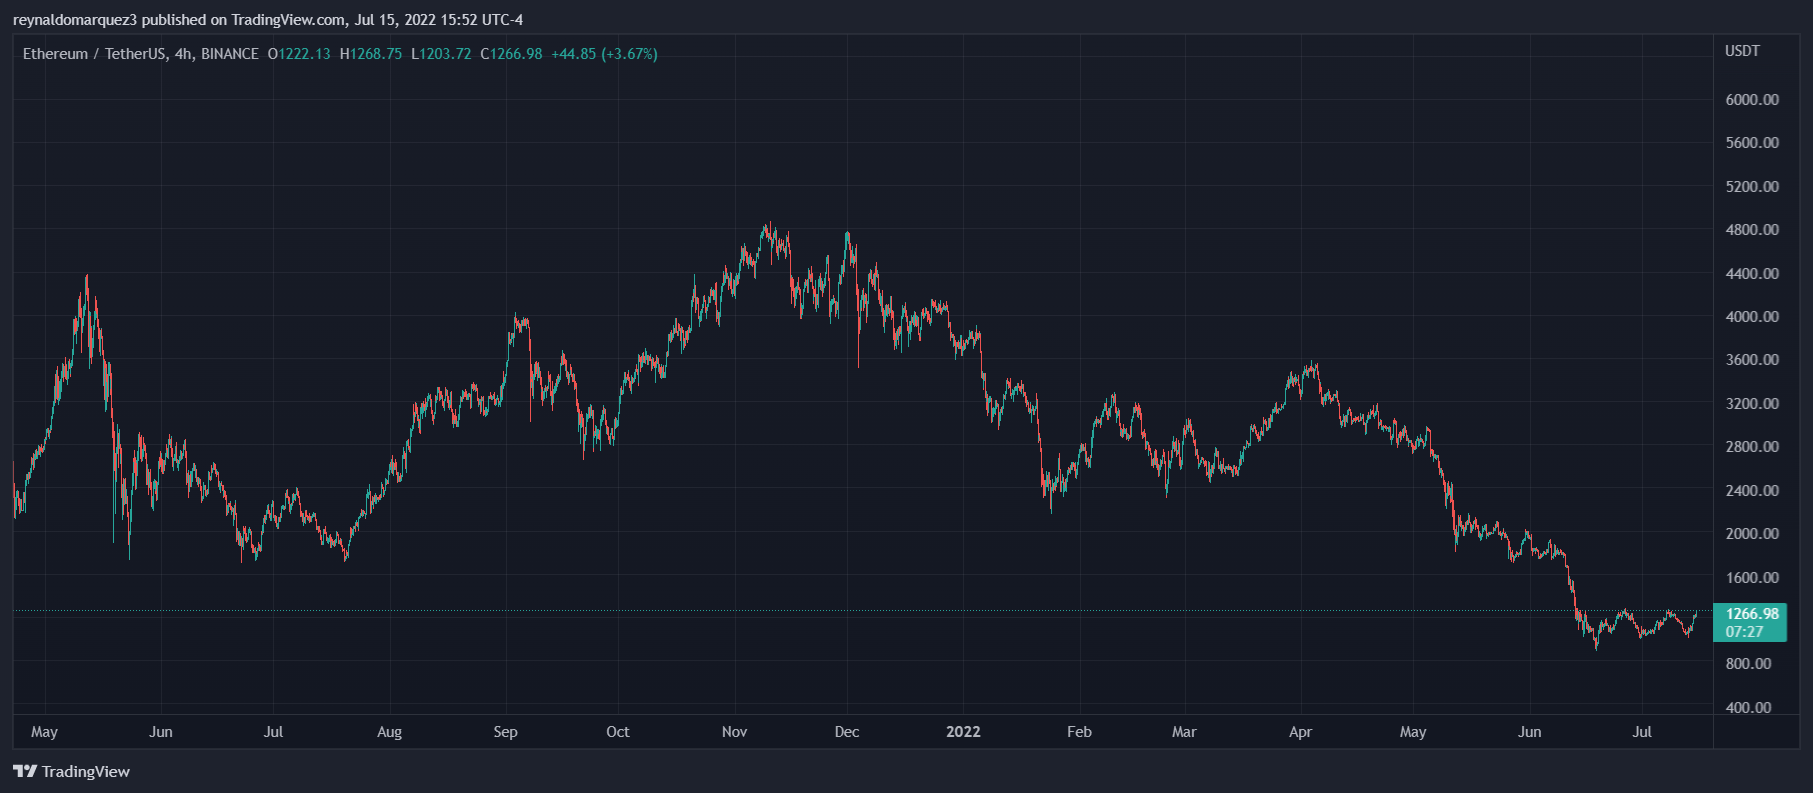Click the 4000.00 price axis label
This screenshot has width=1813, height=793.
(1752, 317)
